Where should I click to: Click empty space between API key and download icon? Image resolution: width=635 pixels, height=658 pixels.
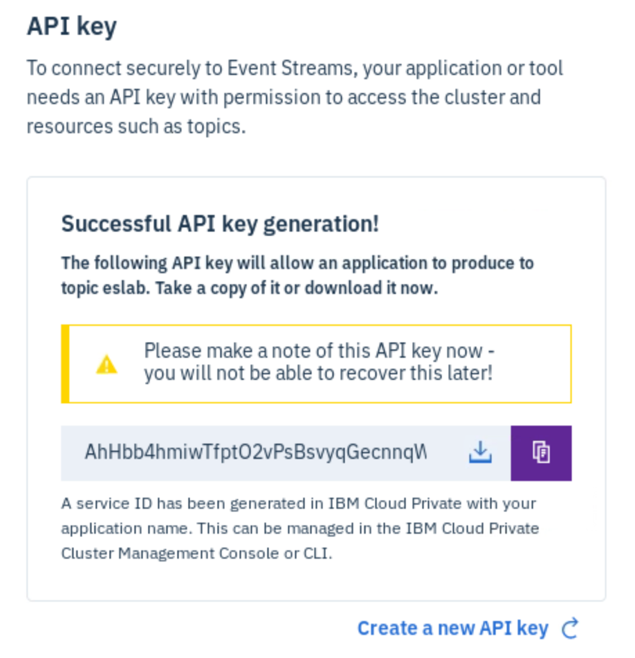click(x=447, y=453)
